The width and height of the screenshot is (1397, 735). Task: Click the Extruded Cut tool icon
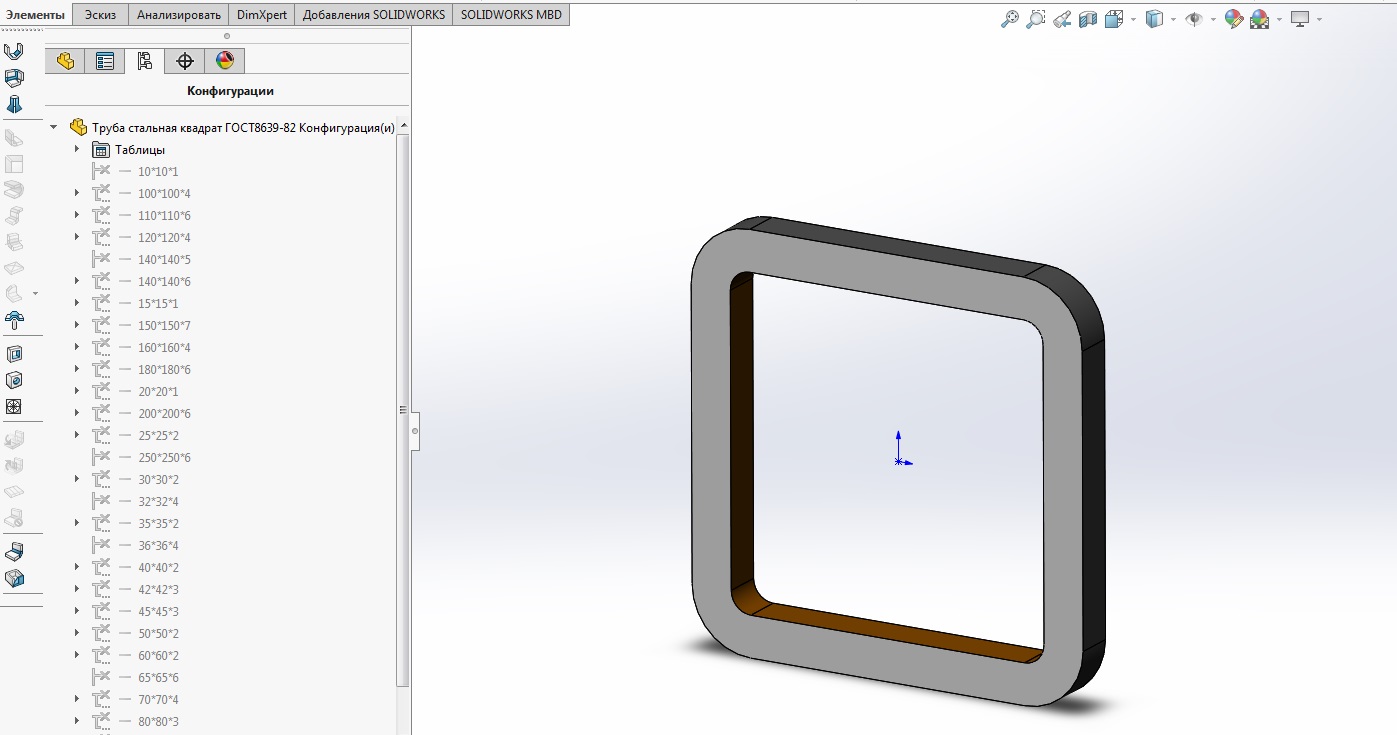[x=14, y=354]
